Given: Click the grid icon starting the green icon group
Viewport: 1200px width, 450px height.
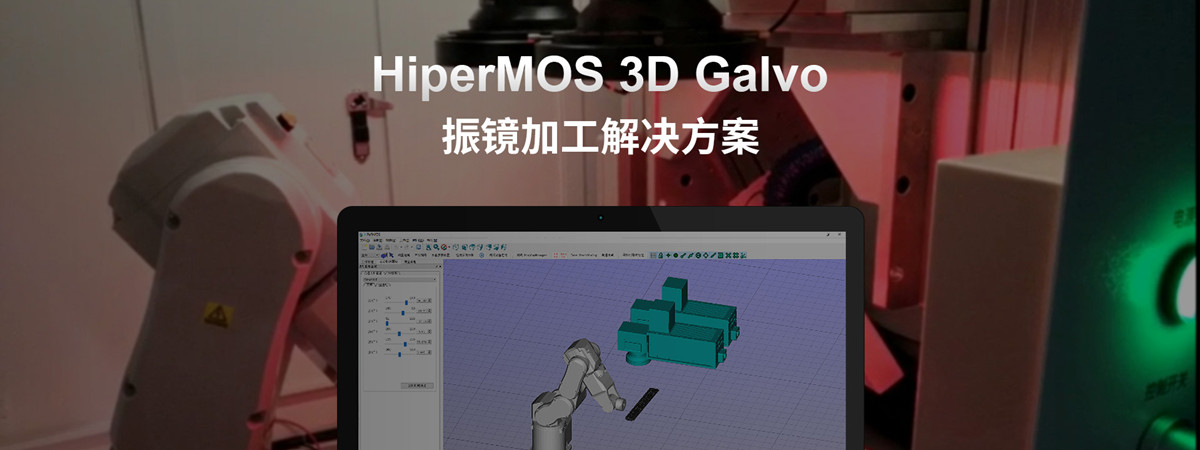Looking at the screenshot, I should [653, 255].
